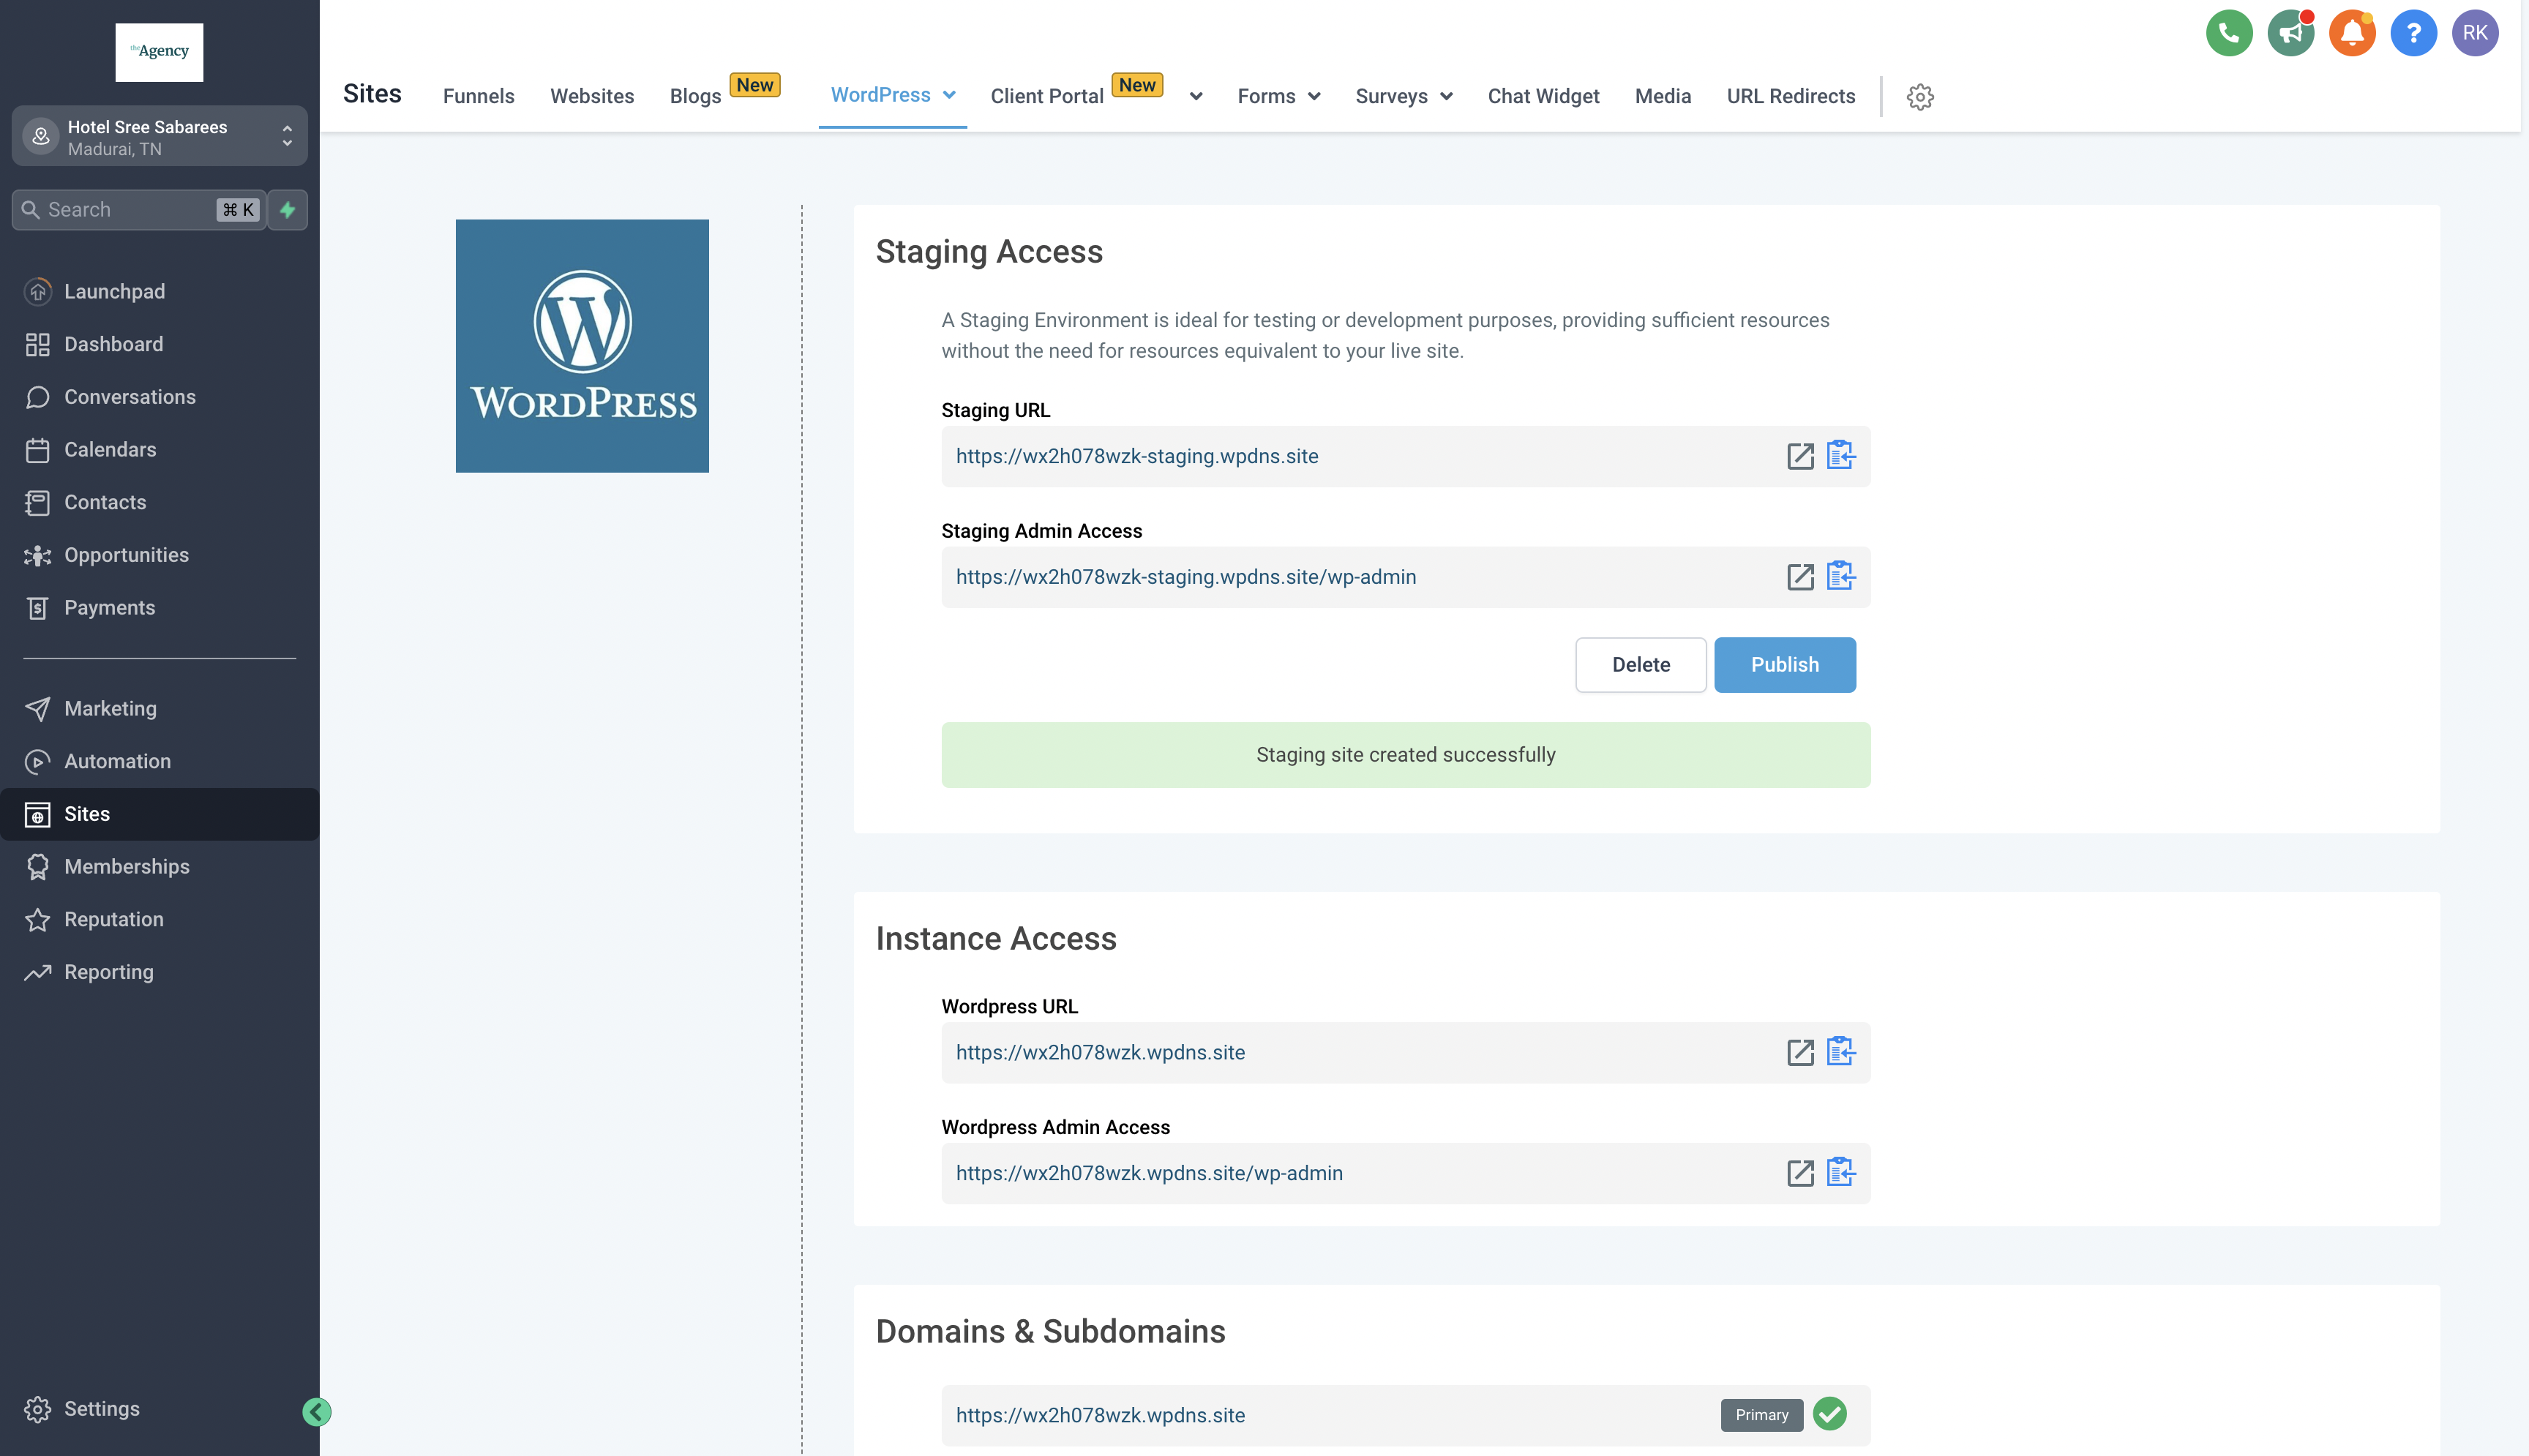Open Hotel Sree Sabarees location switcher
The height and width of the screenshot is (1456, 2529).
coord(160,137)
